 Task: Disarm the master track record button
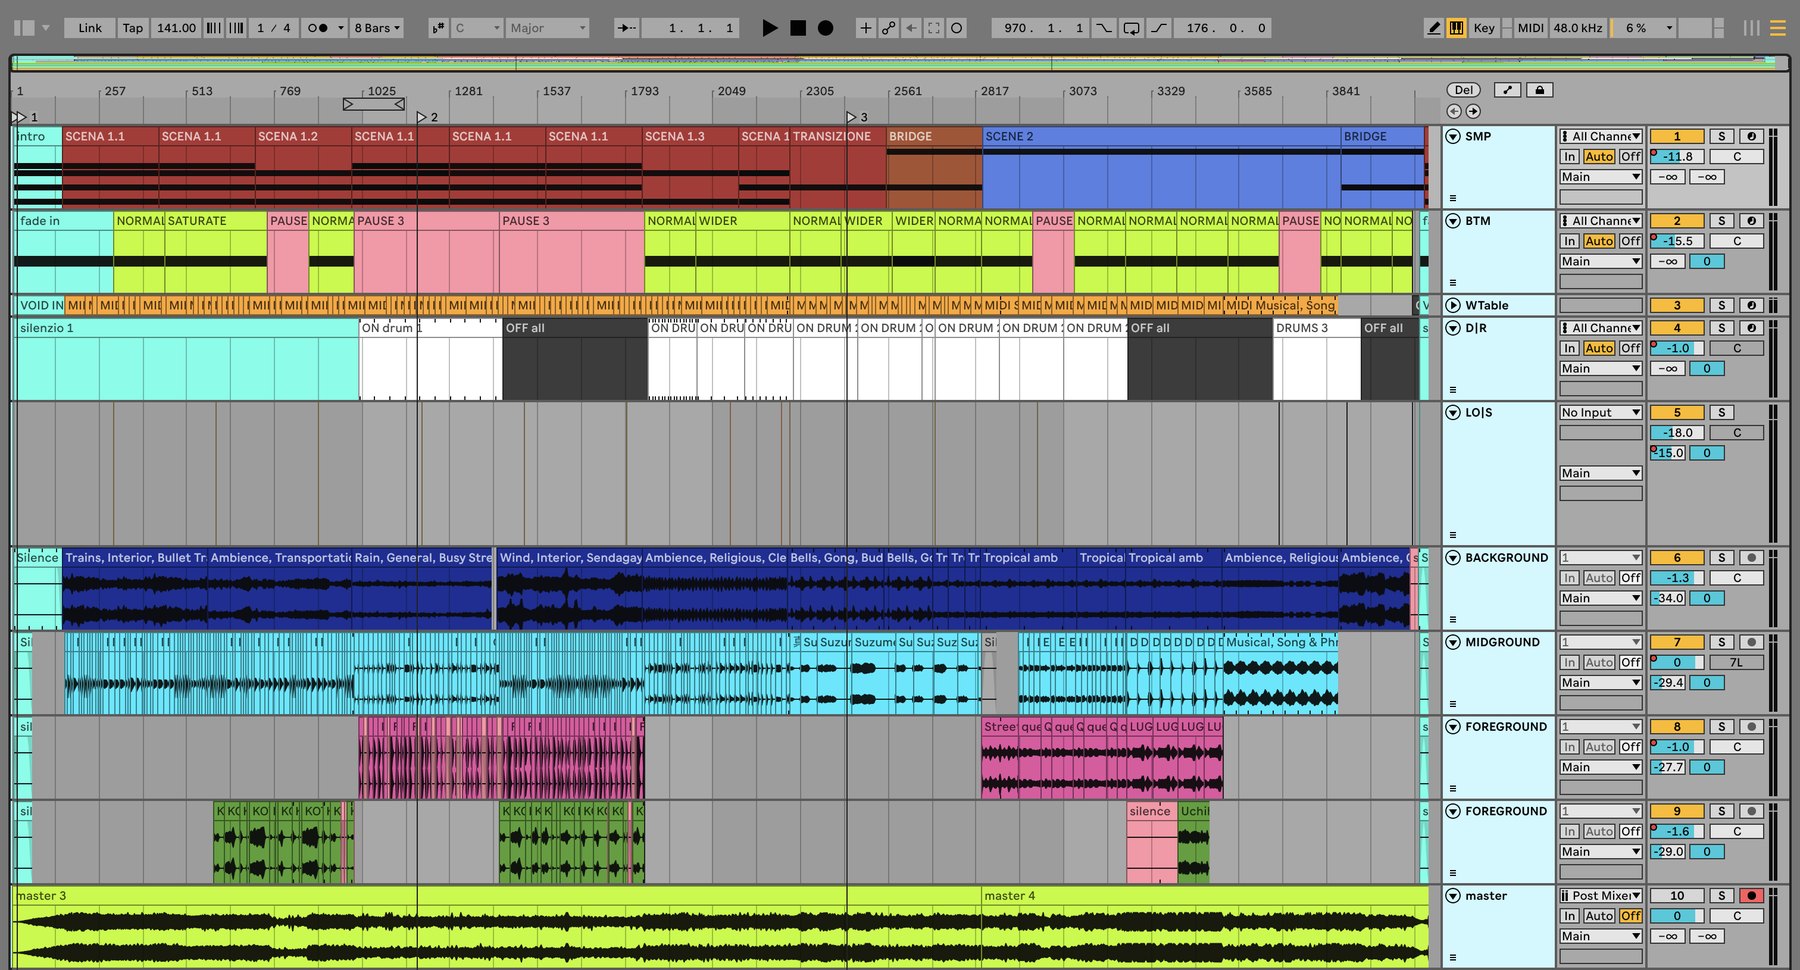1751,896
